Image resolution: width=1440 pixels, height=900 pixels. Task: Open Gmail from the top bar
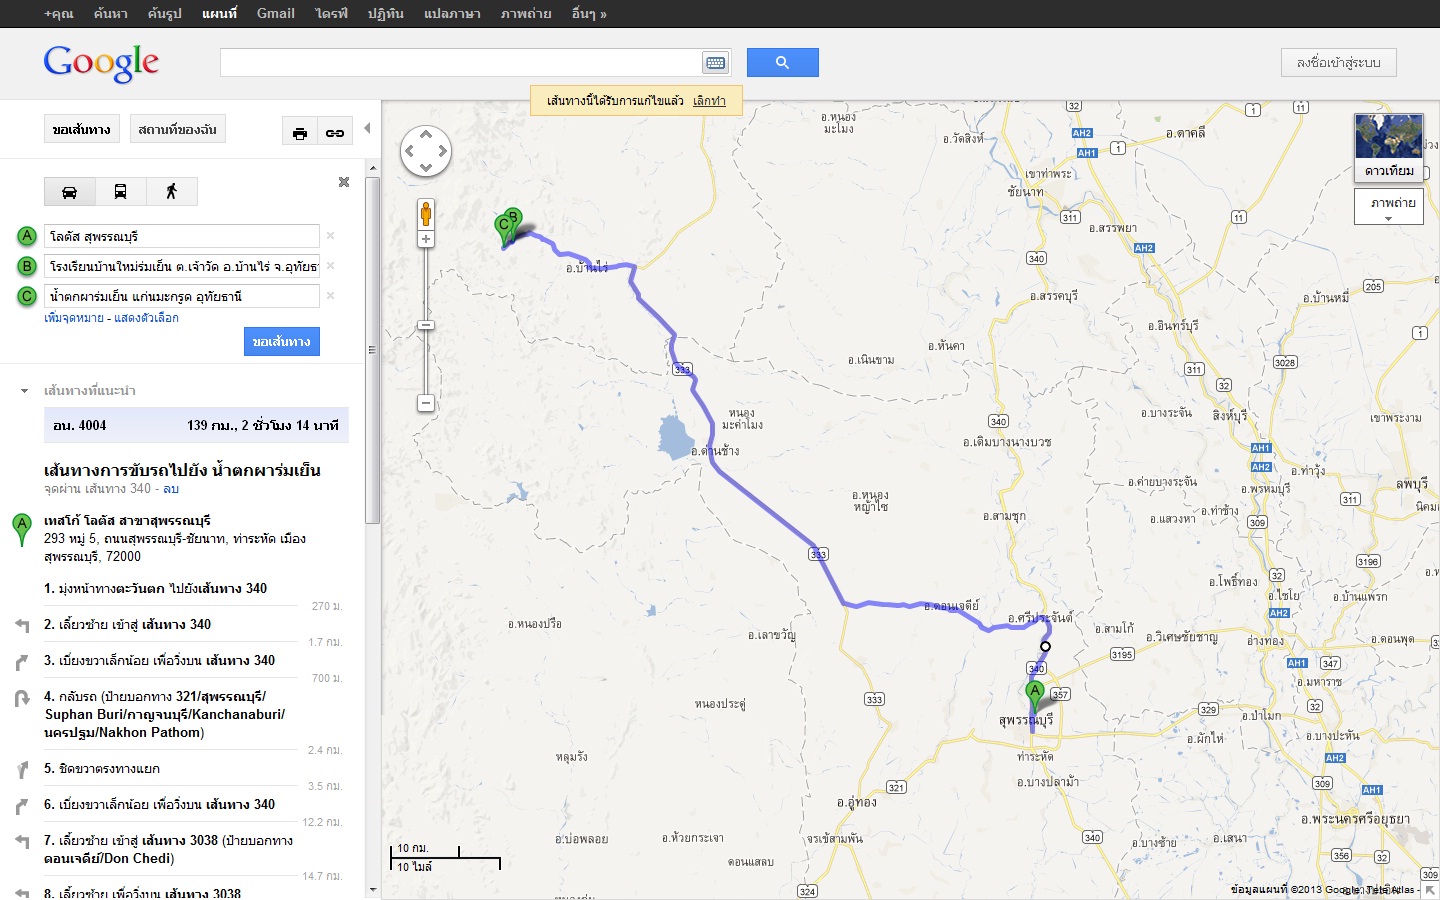click(275, 14)
